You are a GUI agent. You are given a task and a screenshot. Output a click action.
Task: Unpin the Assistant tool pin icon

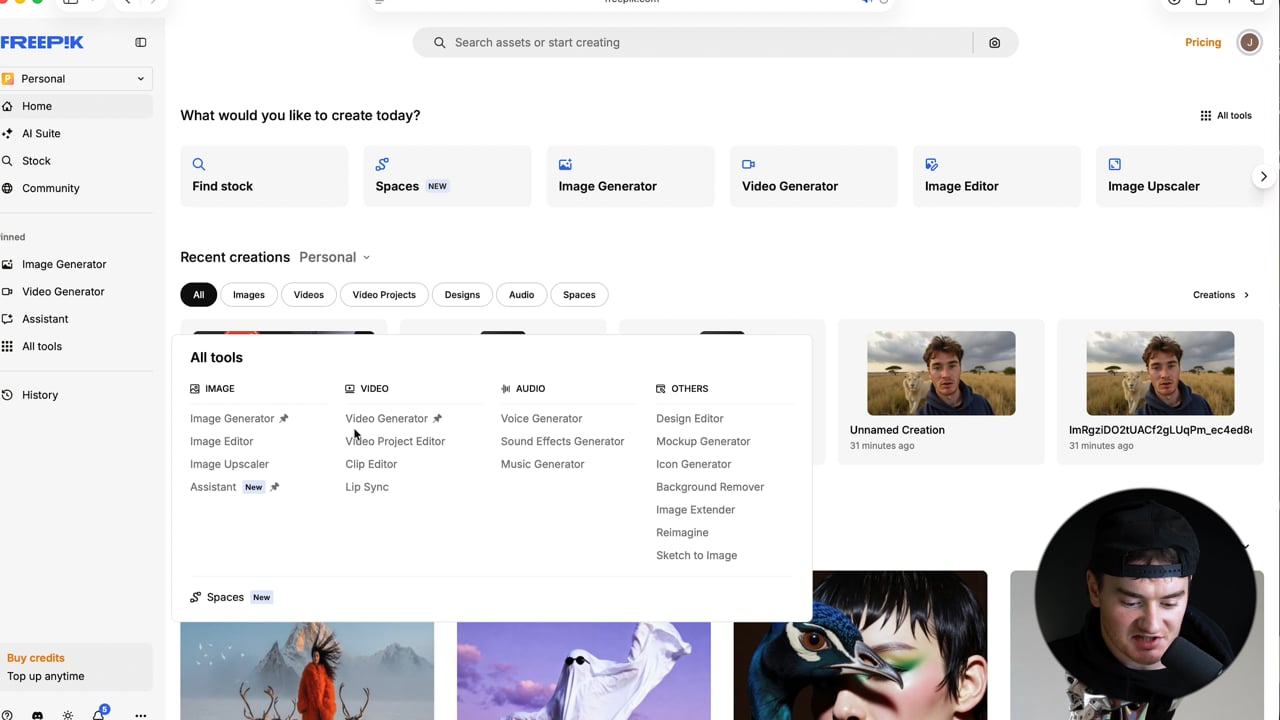pos(275,487)
